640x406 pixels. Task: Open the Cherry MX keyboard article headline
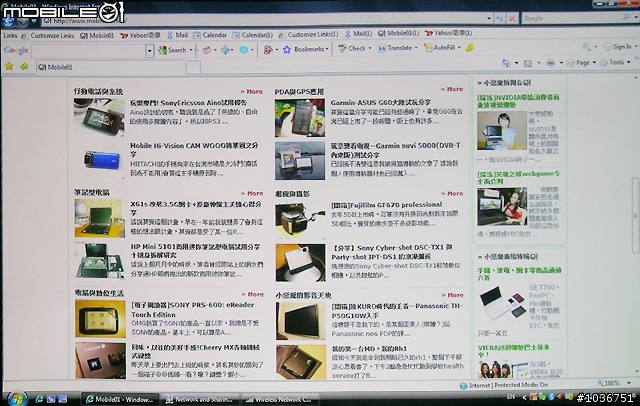(196, 351)
